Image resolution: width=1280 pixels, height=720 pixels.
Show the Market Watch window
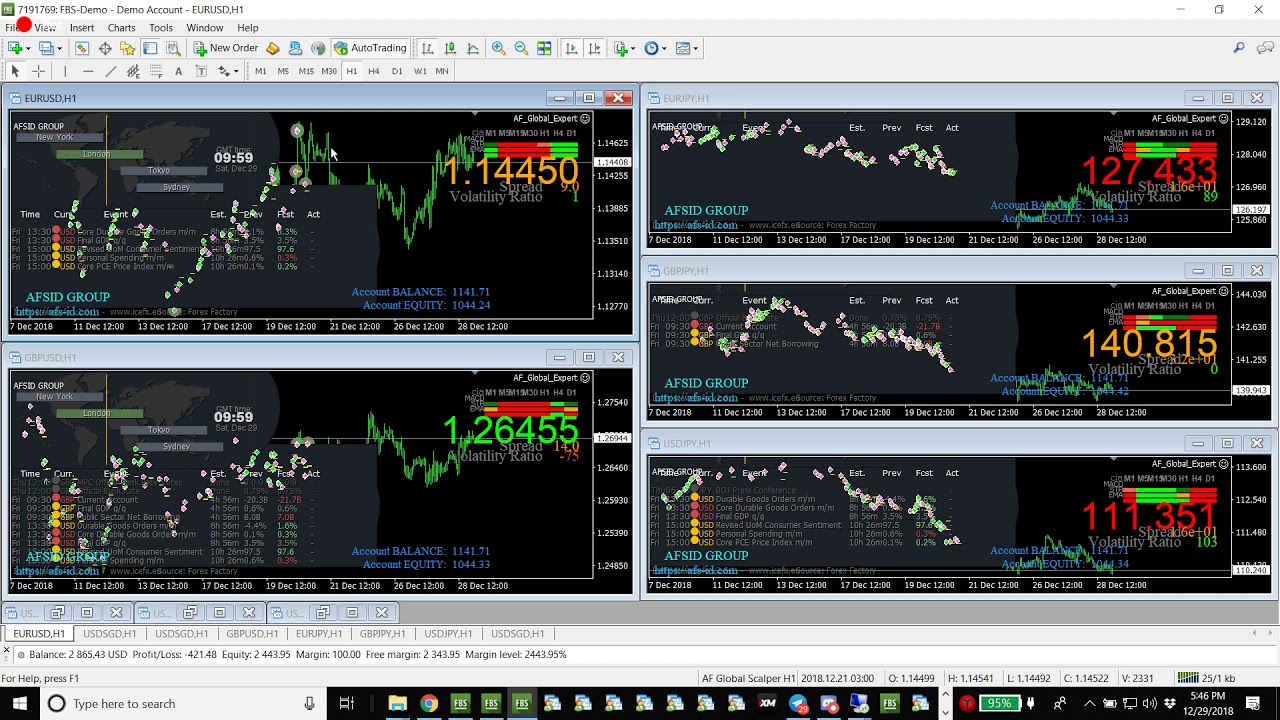pos(82,48)
